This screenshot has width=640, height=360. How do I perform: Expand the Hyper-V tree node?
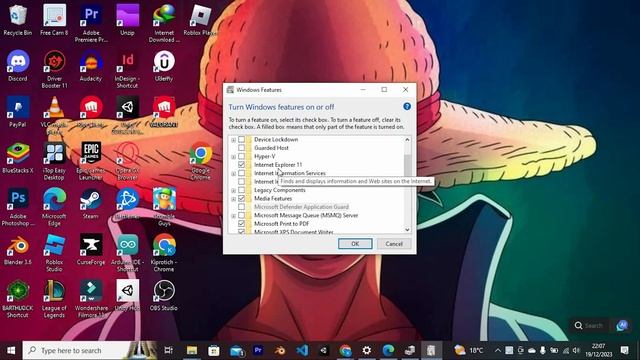[233, 157]
